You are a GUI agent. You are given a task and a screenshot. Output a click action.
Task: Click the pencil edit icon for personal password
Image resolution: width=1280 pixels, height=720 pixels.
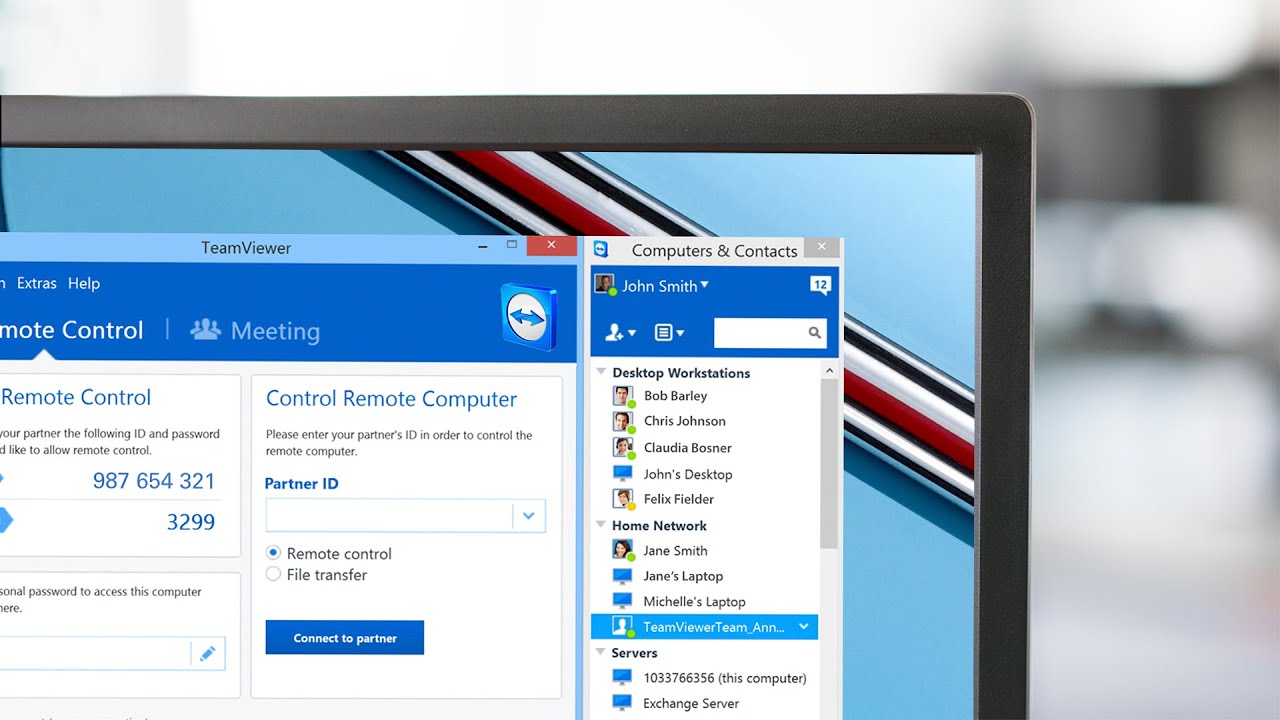[x=207, y=654]
